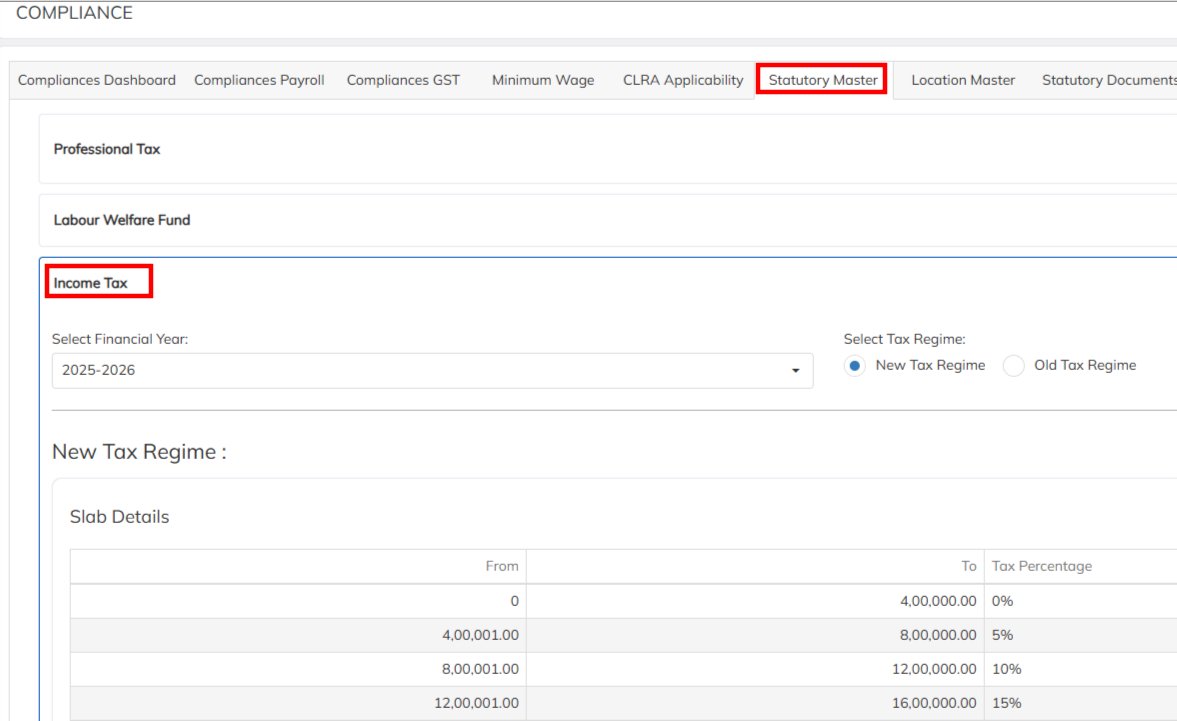This screenshot has height=721, width=1177.
Task: Open the Compliances GST tab
Action: (x=403, y=80)
